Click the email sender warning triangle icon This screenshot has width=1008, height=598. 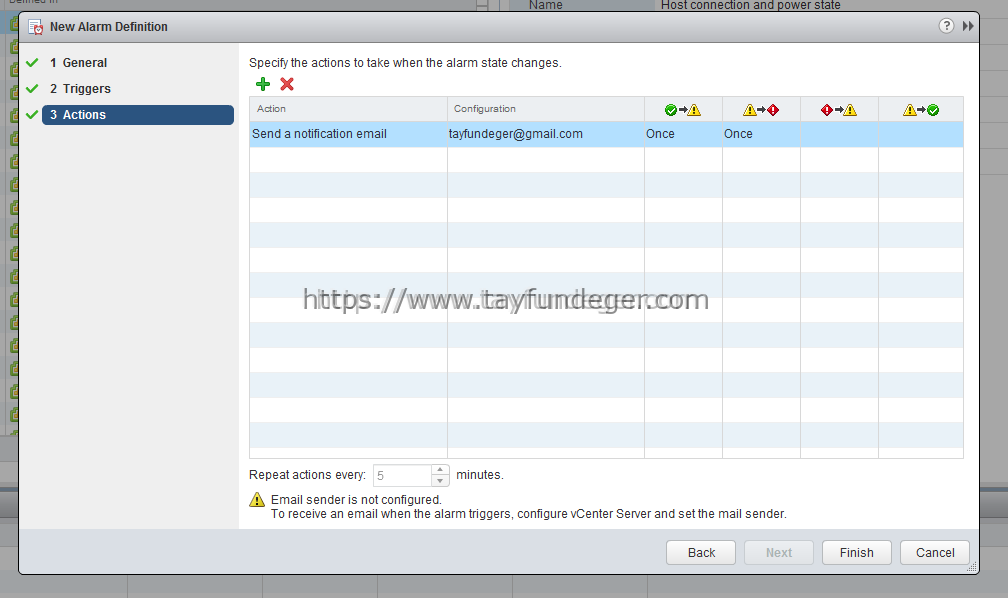tap(257, 500)
